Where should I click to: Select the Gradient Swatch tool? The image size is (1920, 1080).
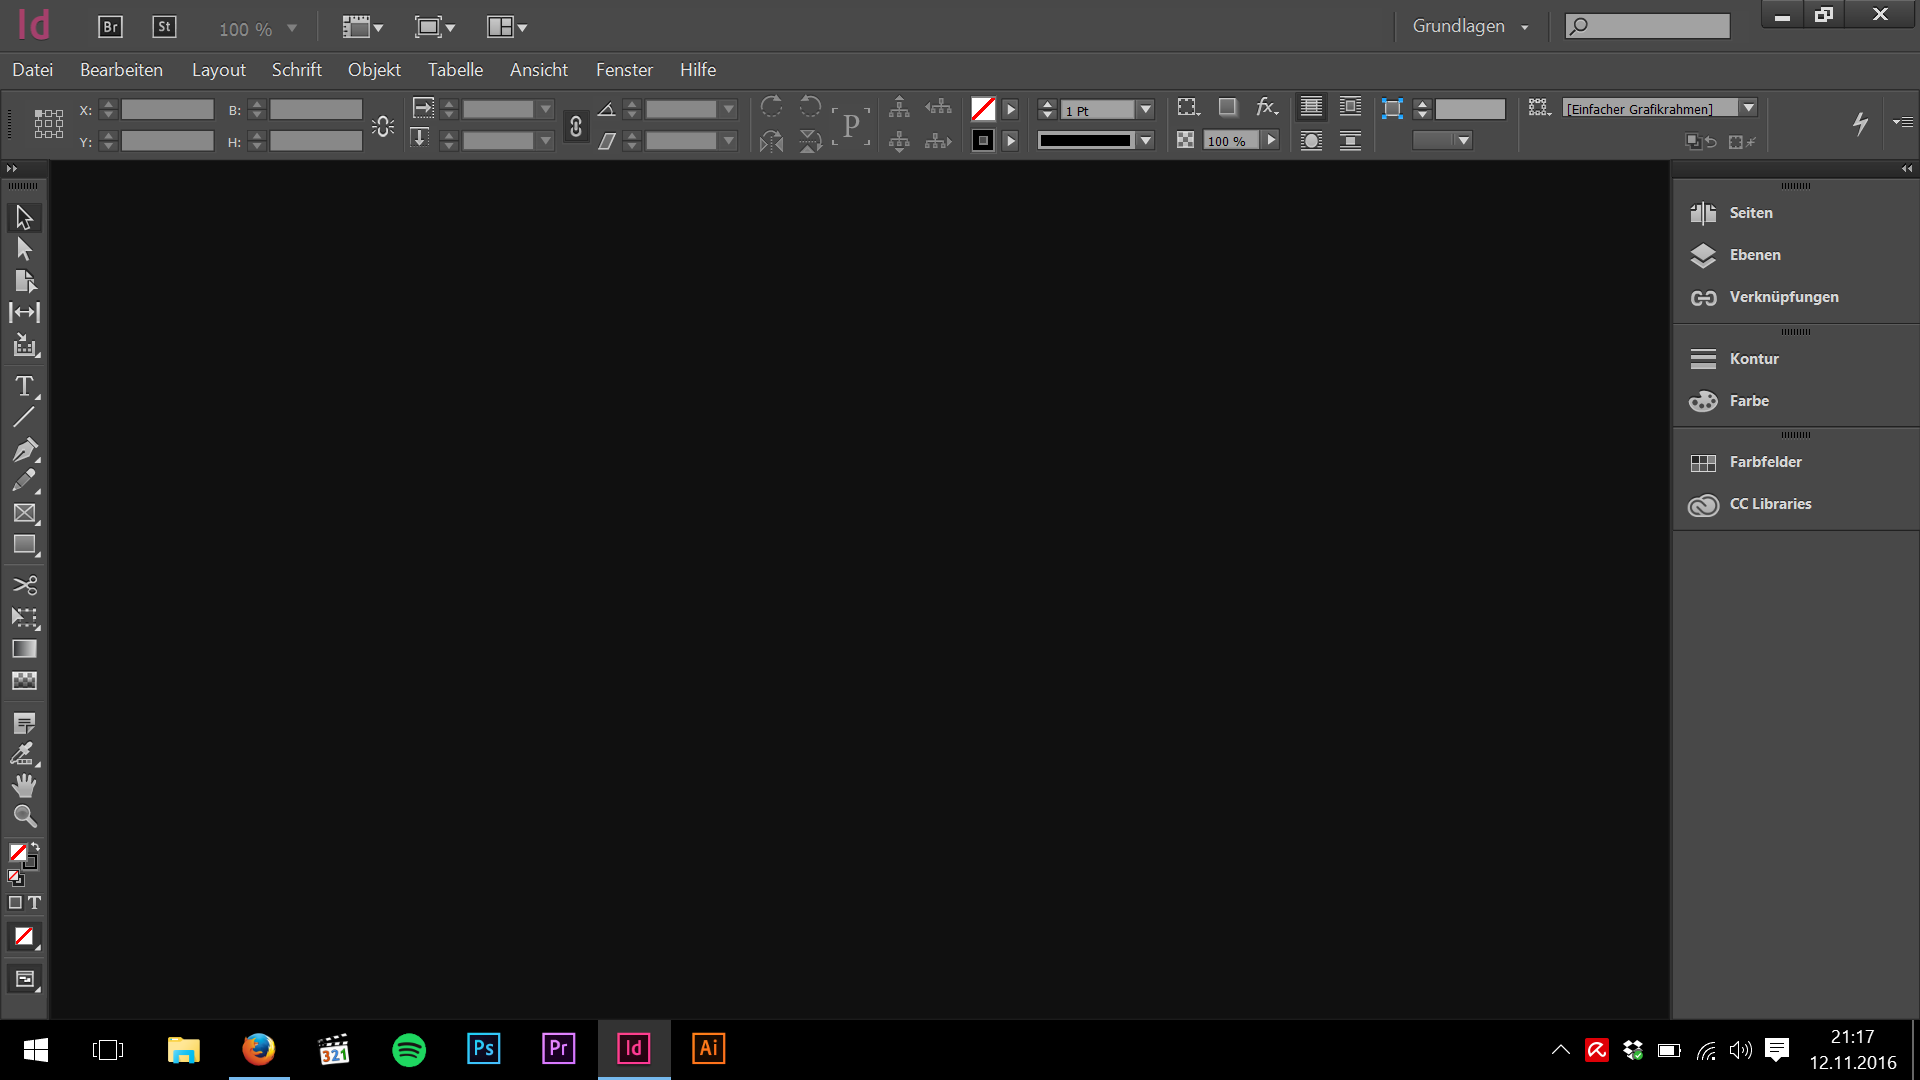click(24, 649)
